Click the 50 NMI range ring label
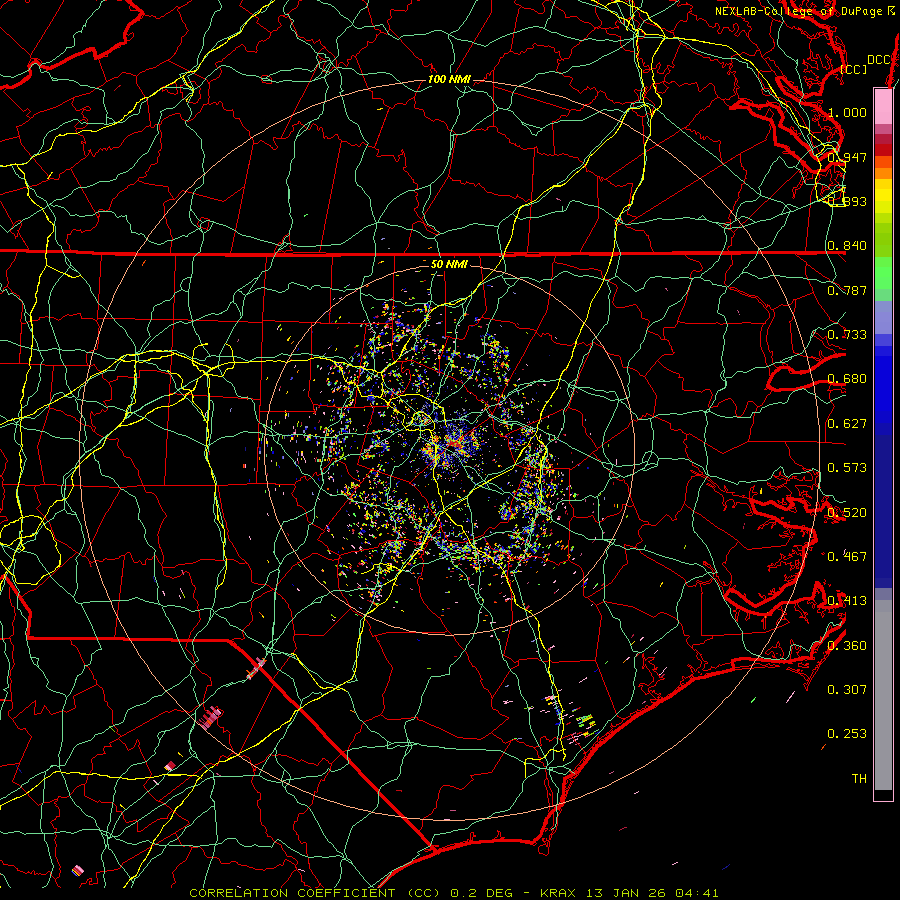 point(449,264)
